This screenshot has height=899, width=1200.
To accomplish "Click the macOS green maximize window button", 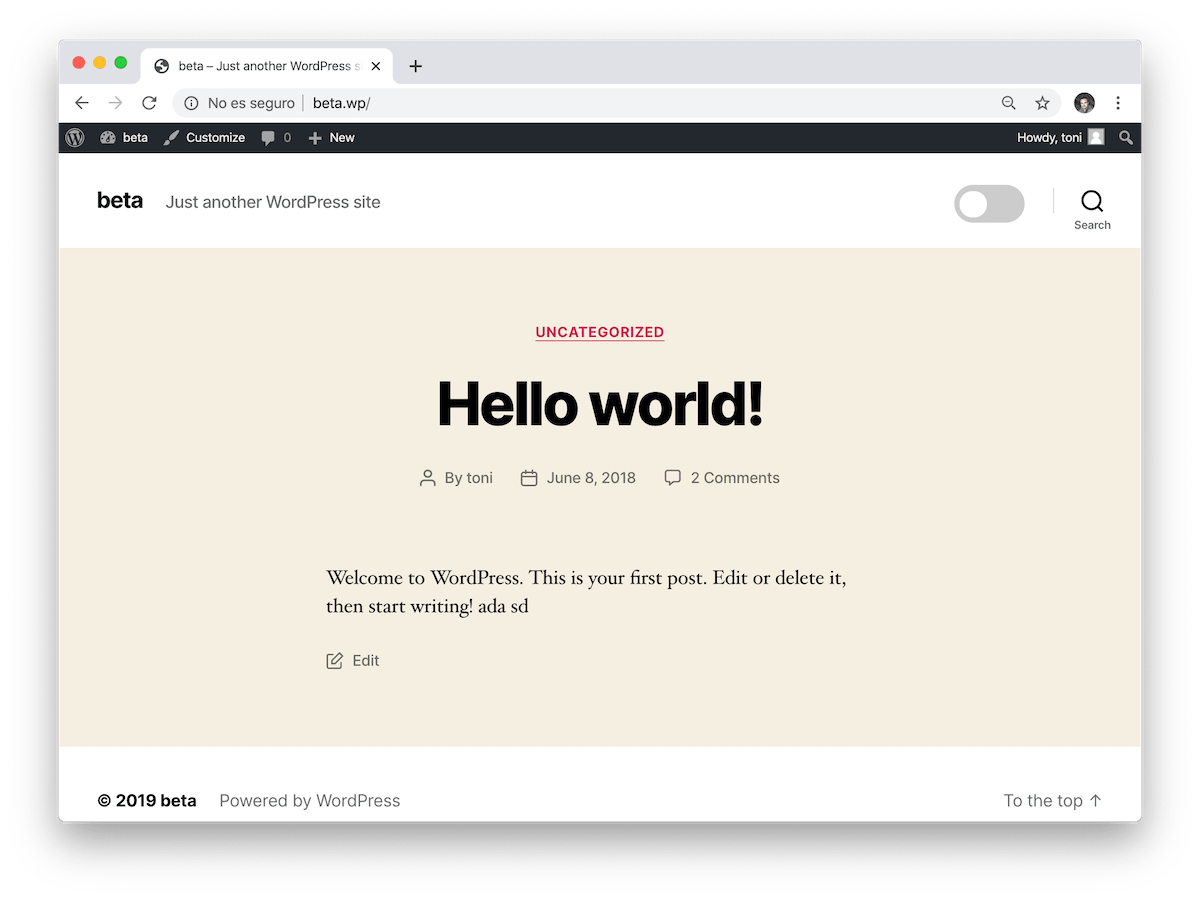I will [120, 63].
